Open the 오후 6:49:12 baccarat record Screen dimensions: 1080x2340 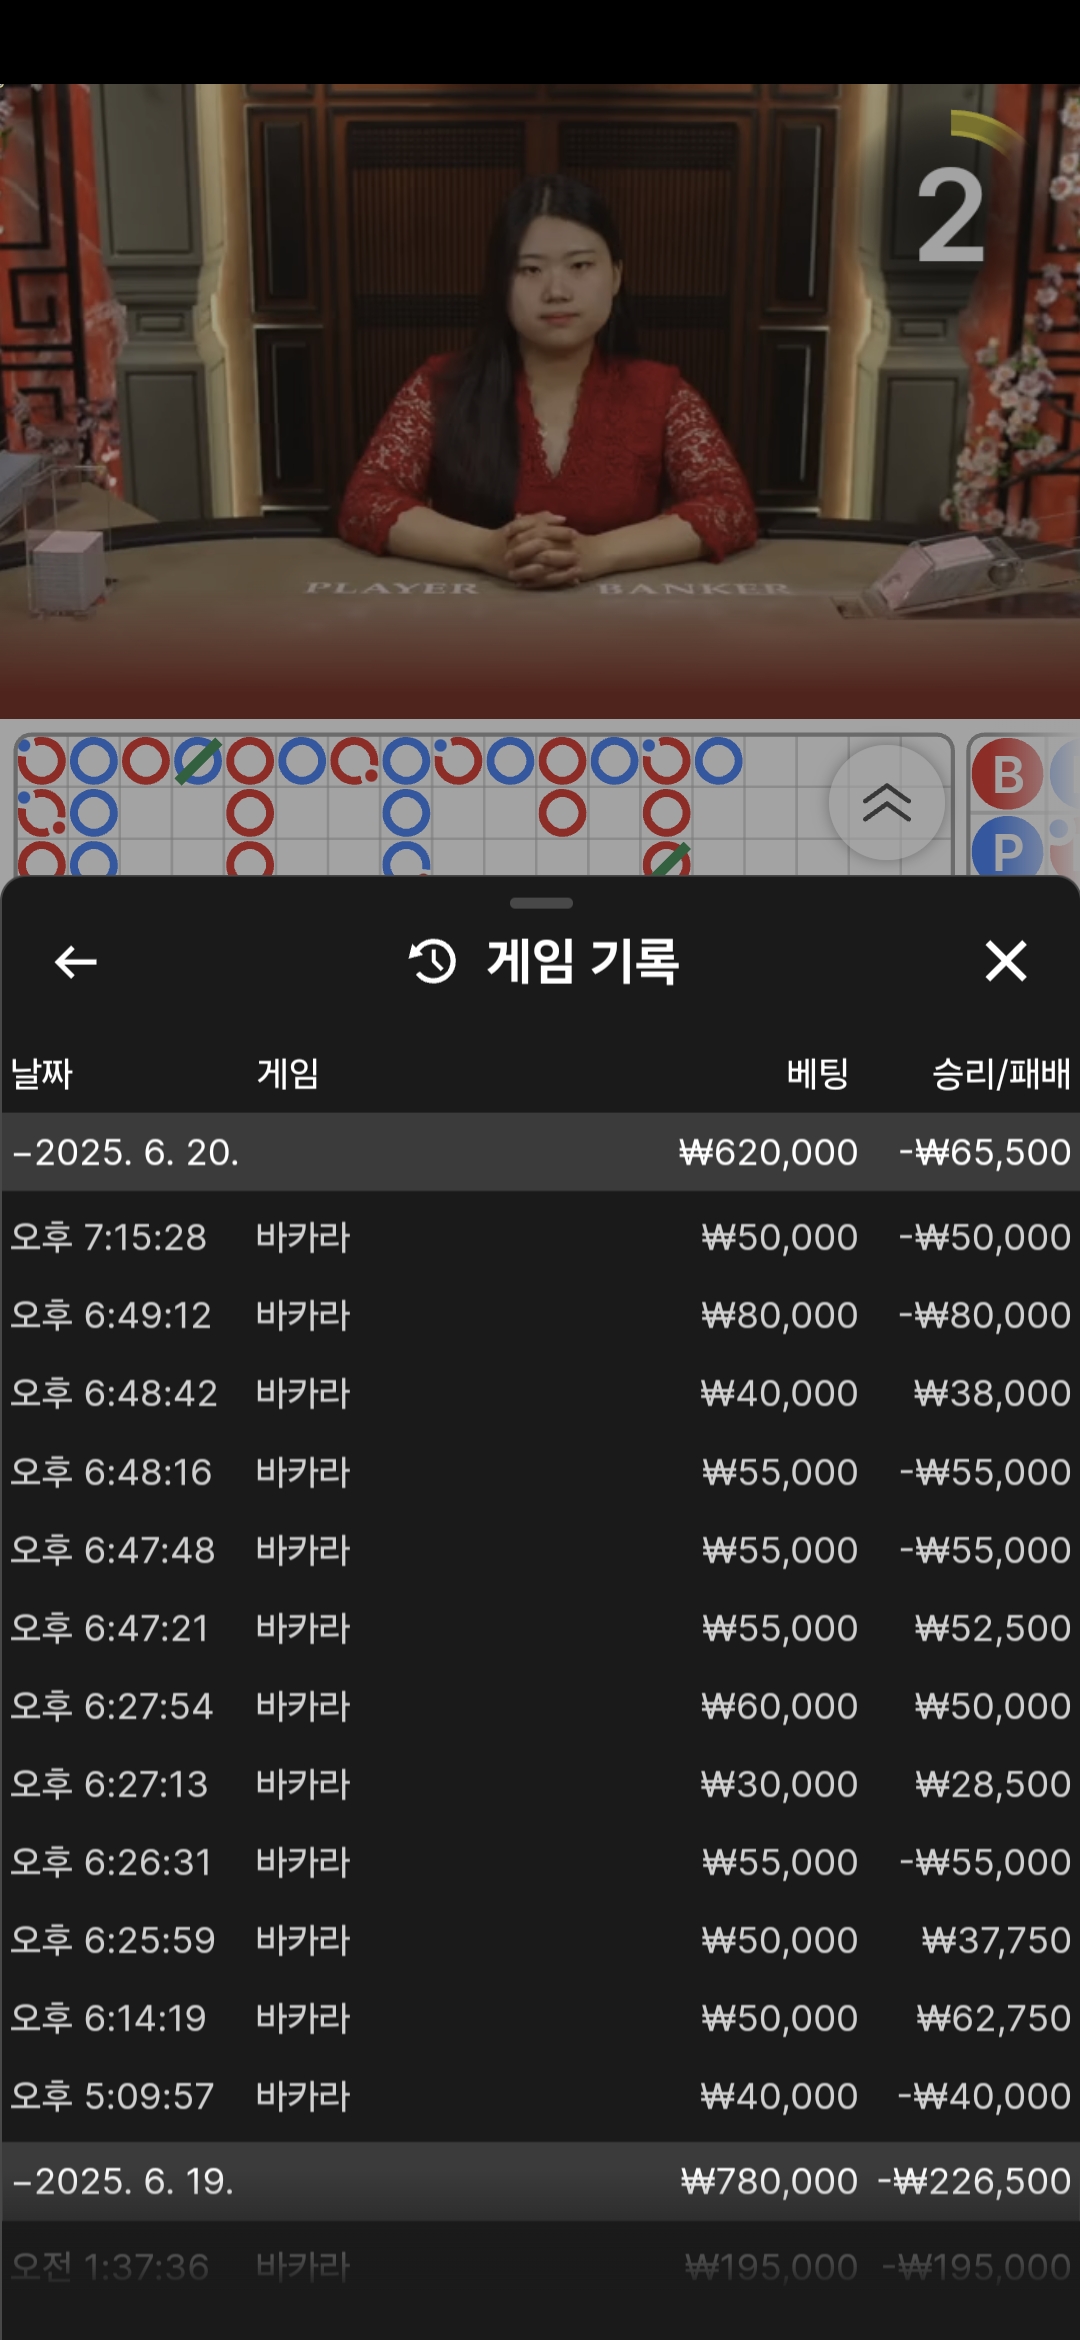[x=540, y=1315]
